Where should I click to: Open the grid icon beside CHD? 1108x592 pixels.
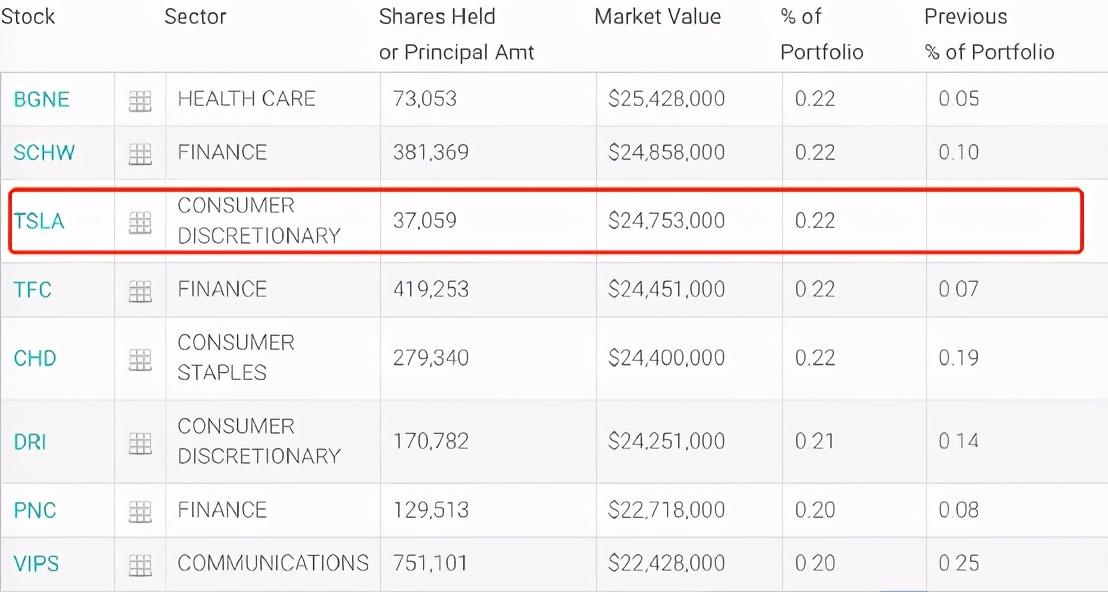140,359
